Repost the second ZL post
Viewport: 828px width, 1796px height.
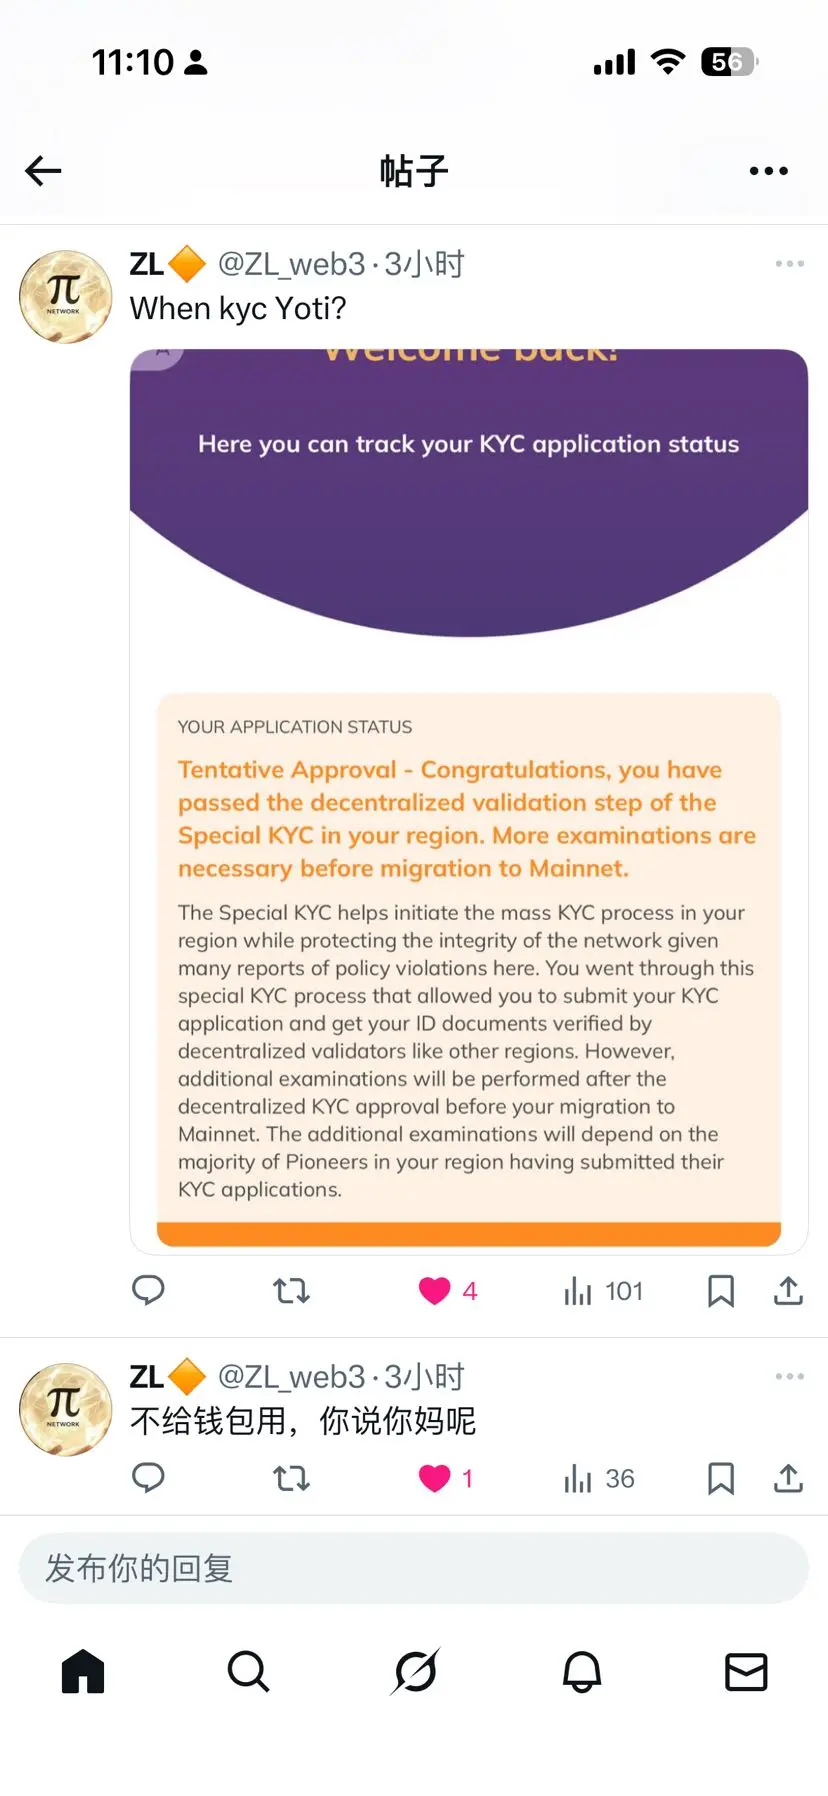point(291,1478)
